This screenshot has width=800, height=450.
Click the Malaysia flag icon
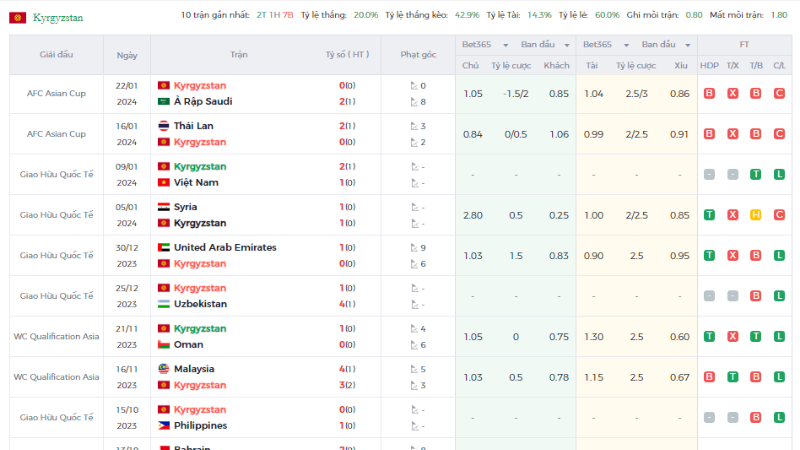click(x=163, y=369)
